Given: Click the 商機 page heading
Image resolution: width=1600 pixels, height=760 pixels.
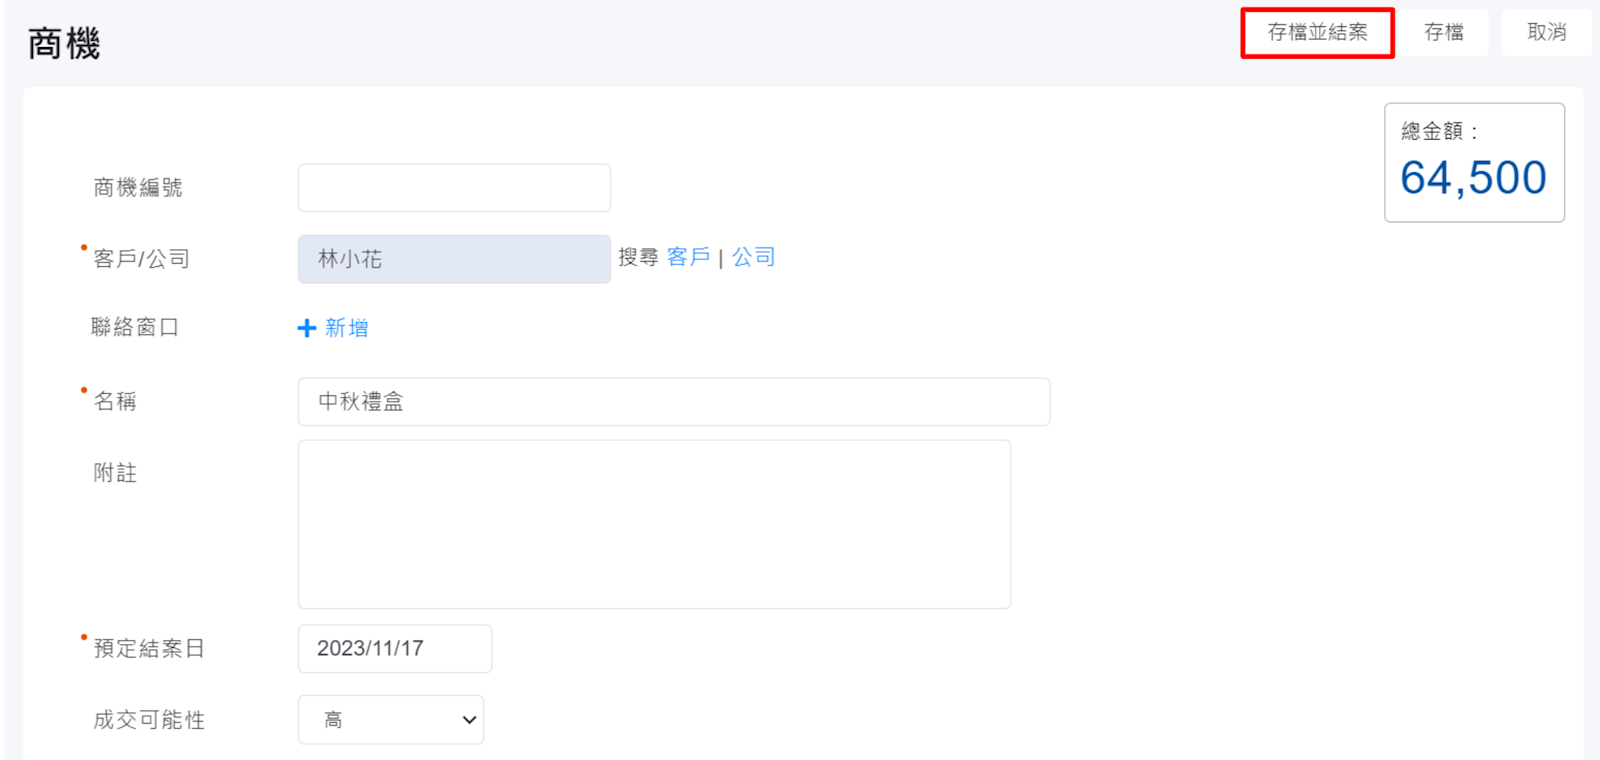Looking at the screenshot, I should click(64, 44).
